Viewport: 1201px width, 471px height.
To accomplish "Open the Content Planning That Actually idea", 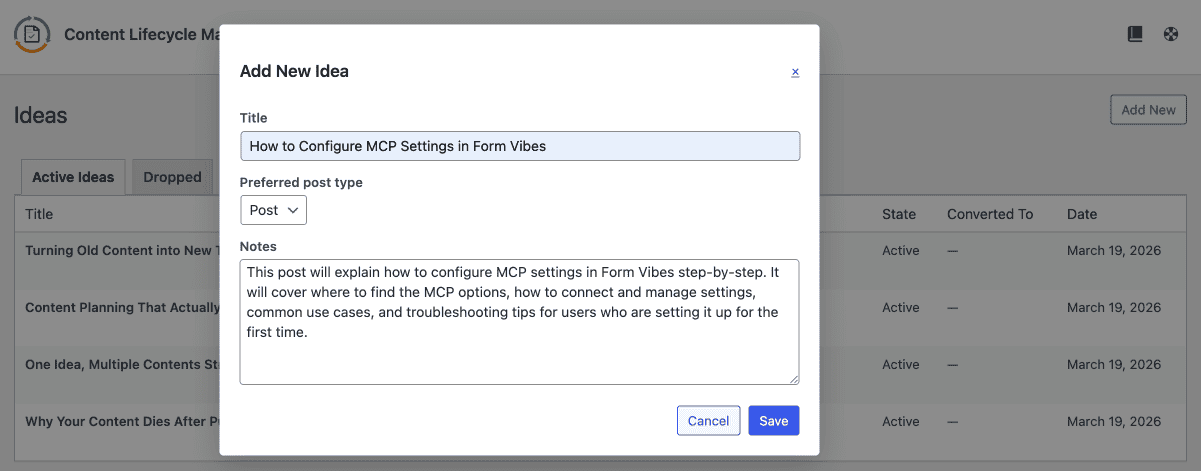I will click(121, 308).
